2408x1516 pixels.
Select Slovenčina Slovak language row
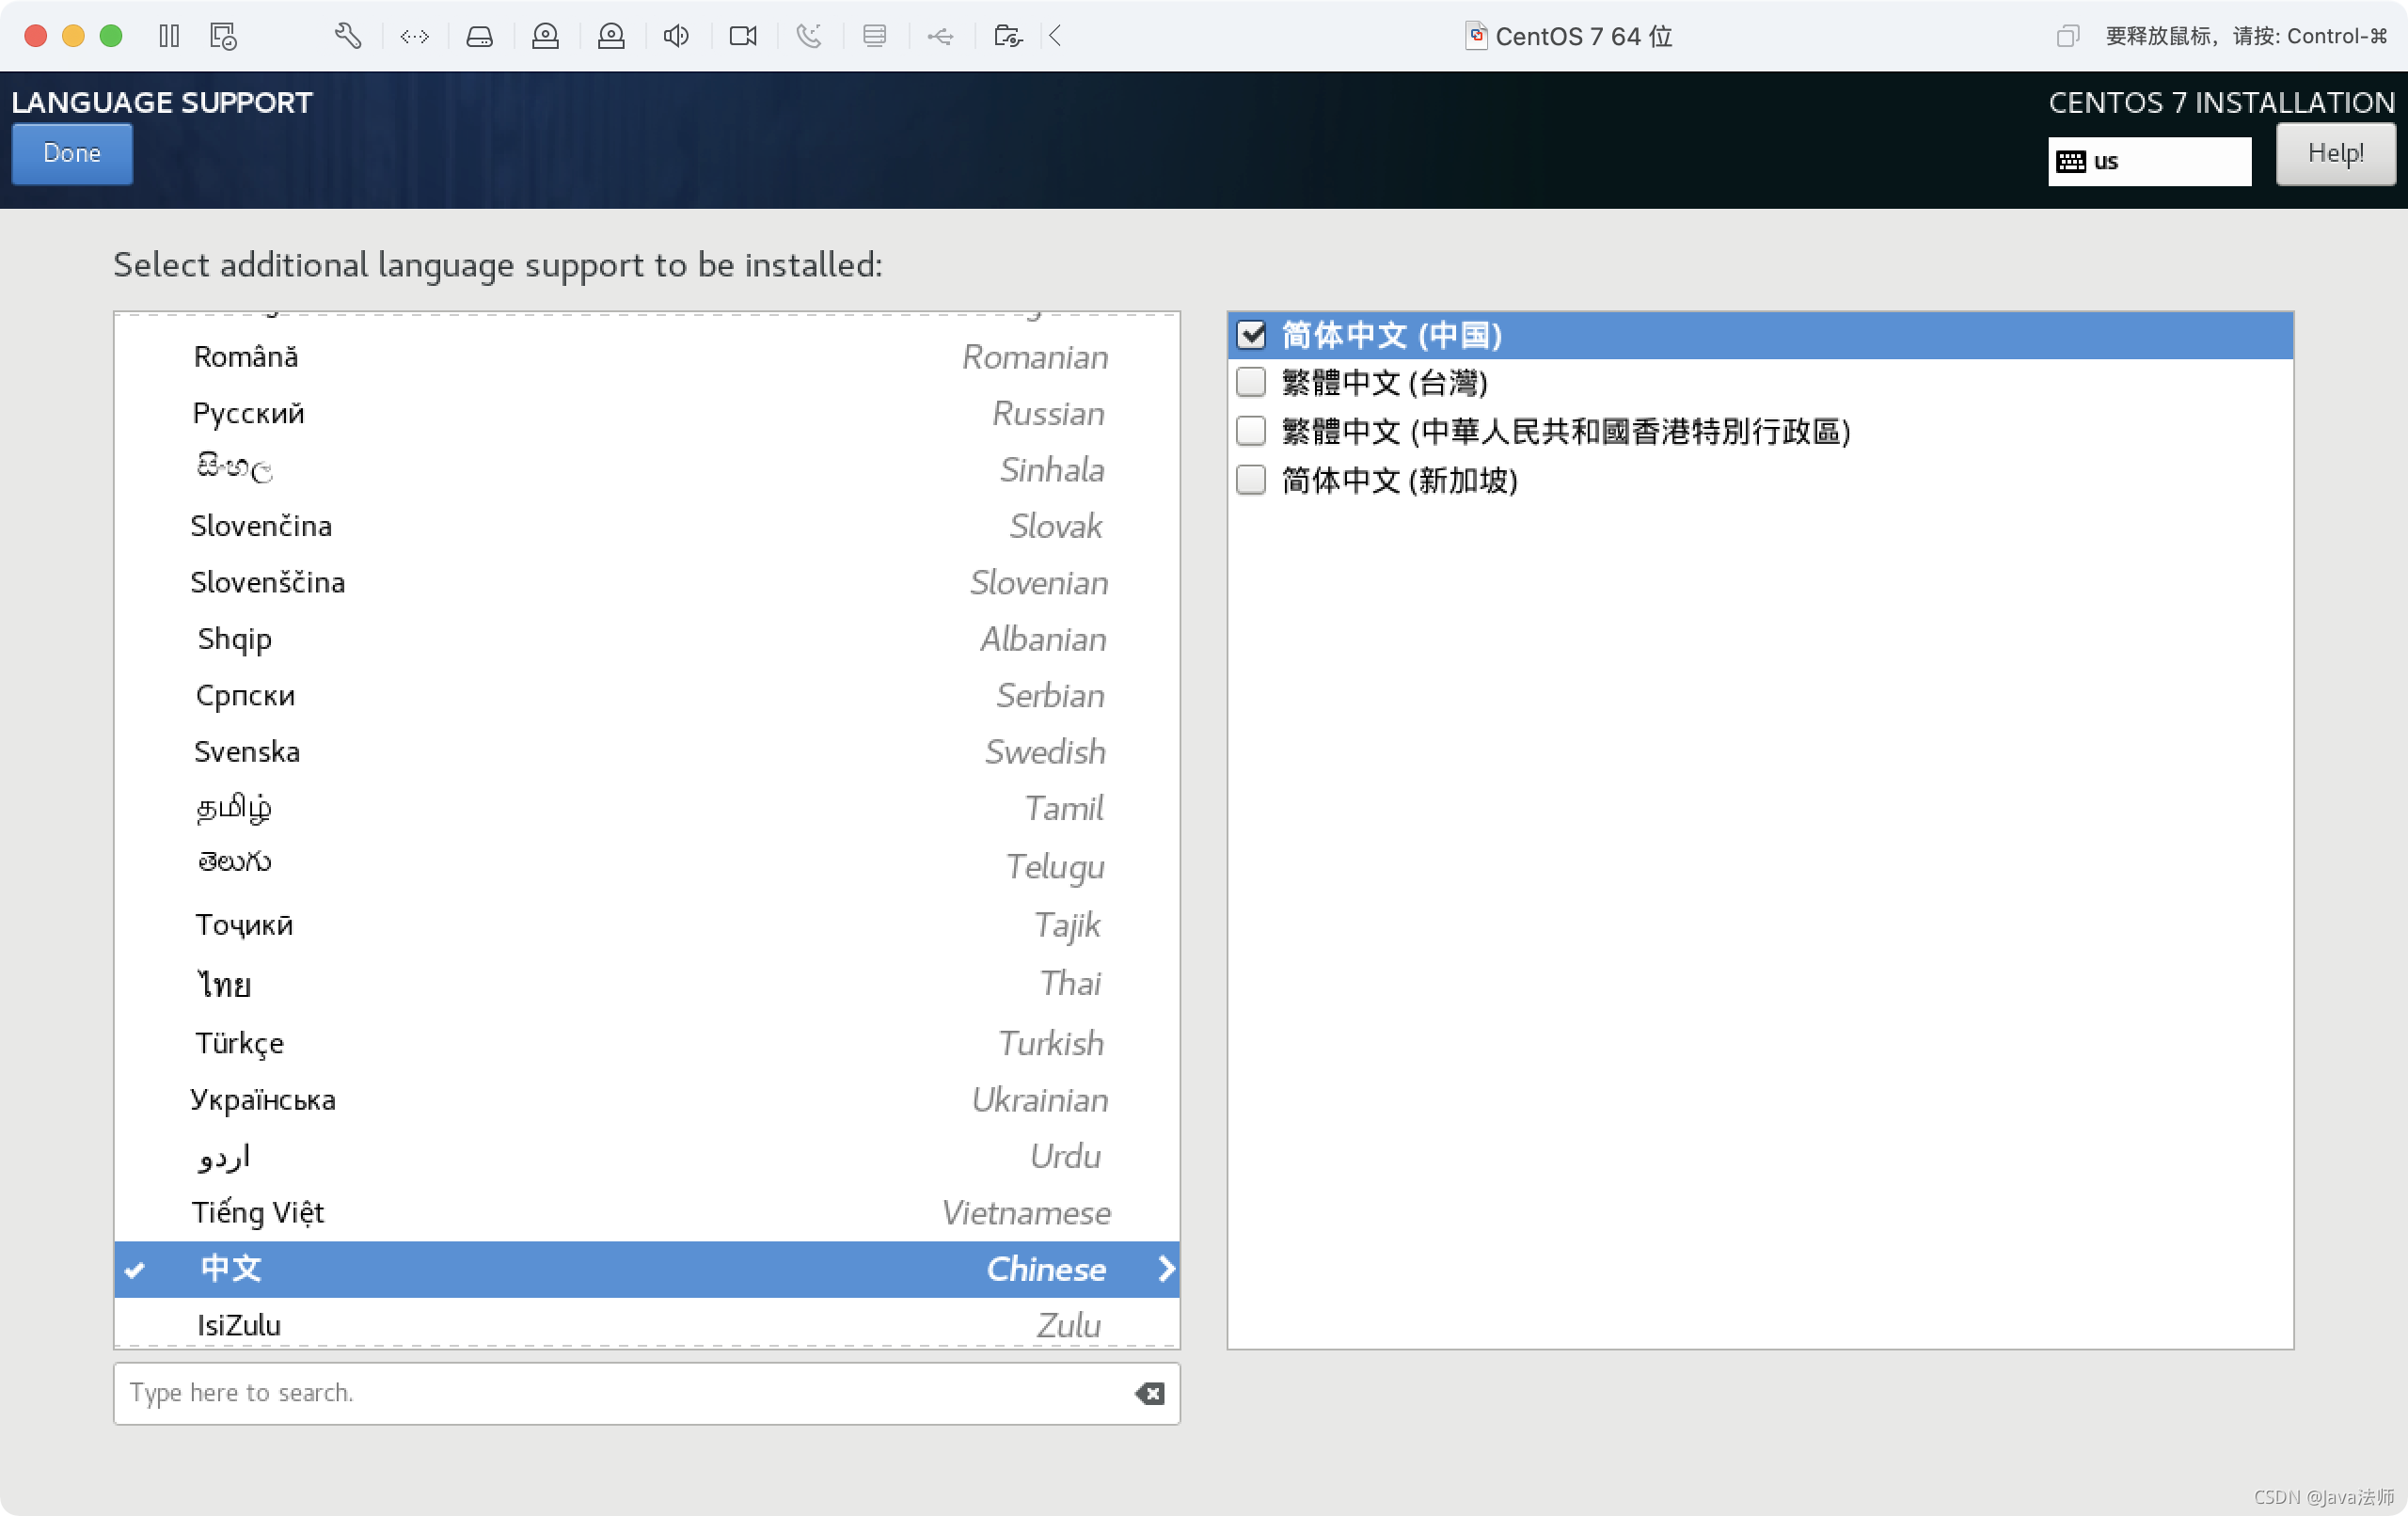[x=647, y=525]
